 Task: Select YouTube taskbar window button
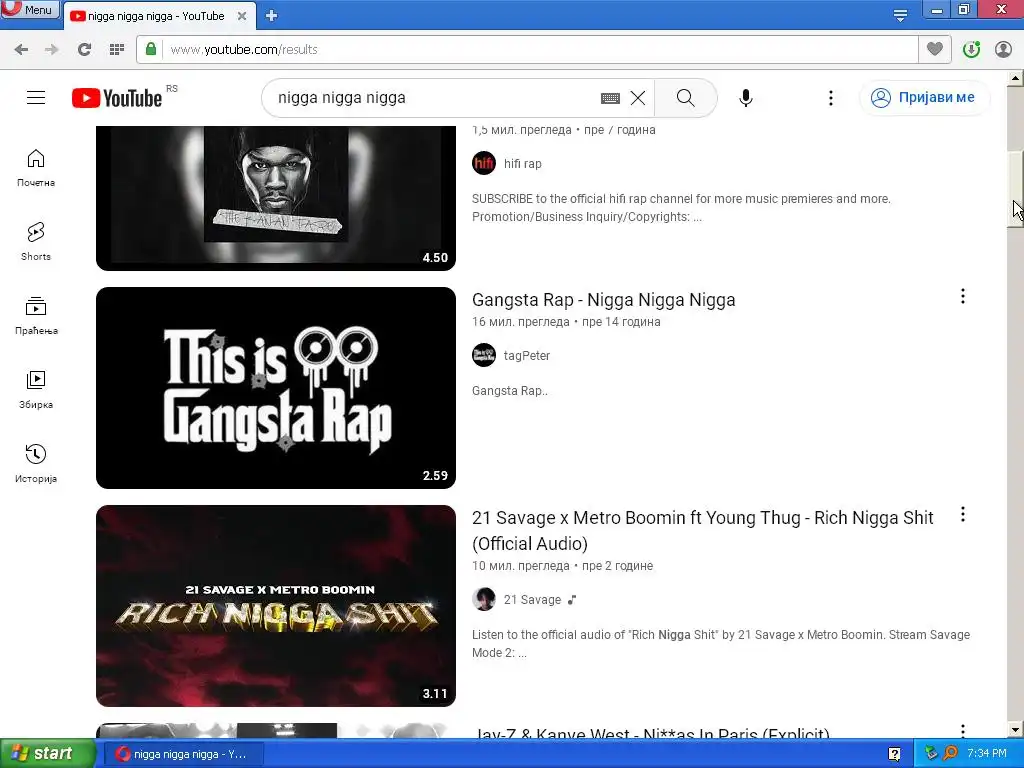(184, 754)
